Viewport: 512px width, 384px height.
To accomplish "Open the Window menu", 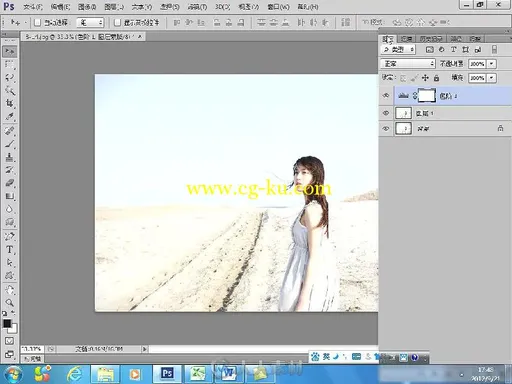I will coord(278,7).
